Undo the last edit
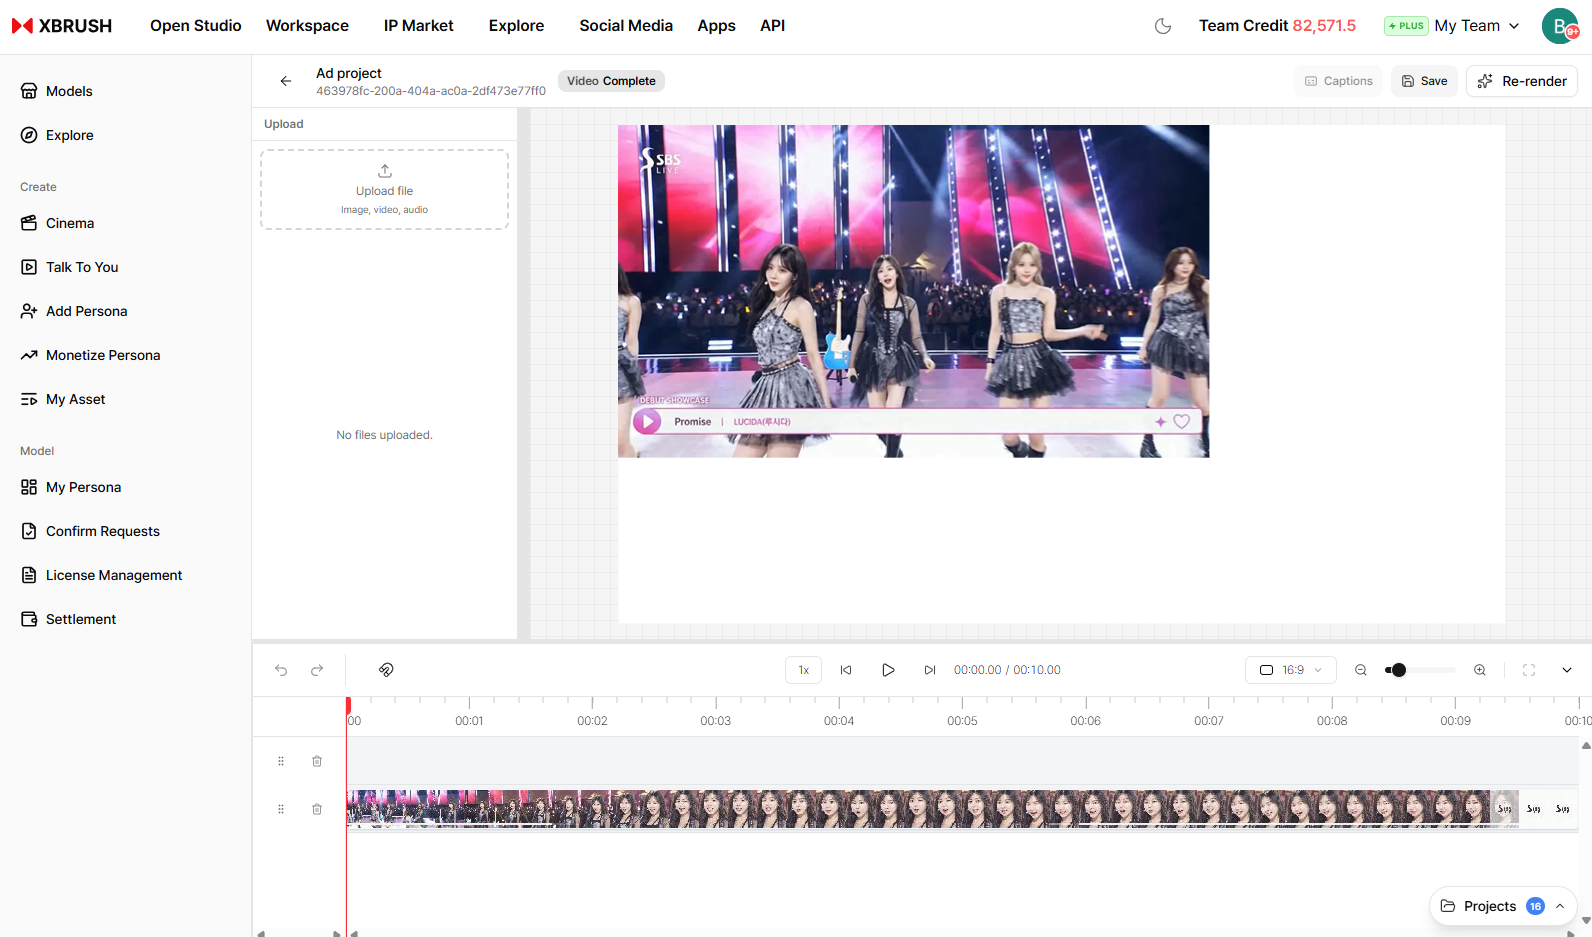The width and height of the screenshot is (1592, 937). (281, 670)
